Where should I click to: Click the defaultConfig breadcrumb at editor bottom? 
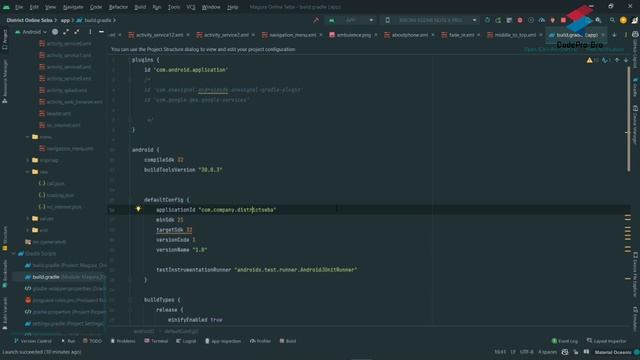pyautogui.click(x=182, y=331)
